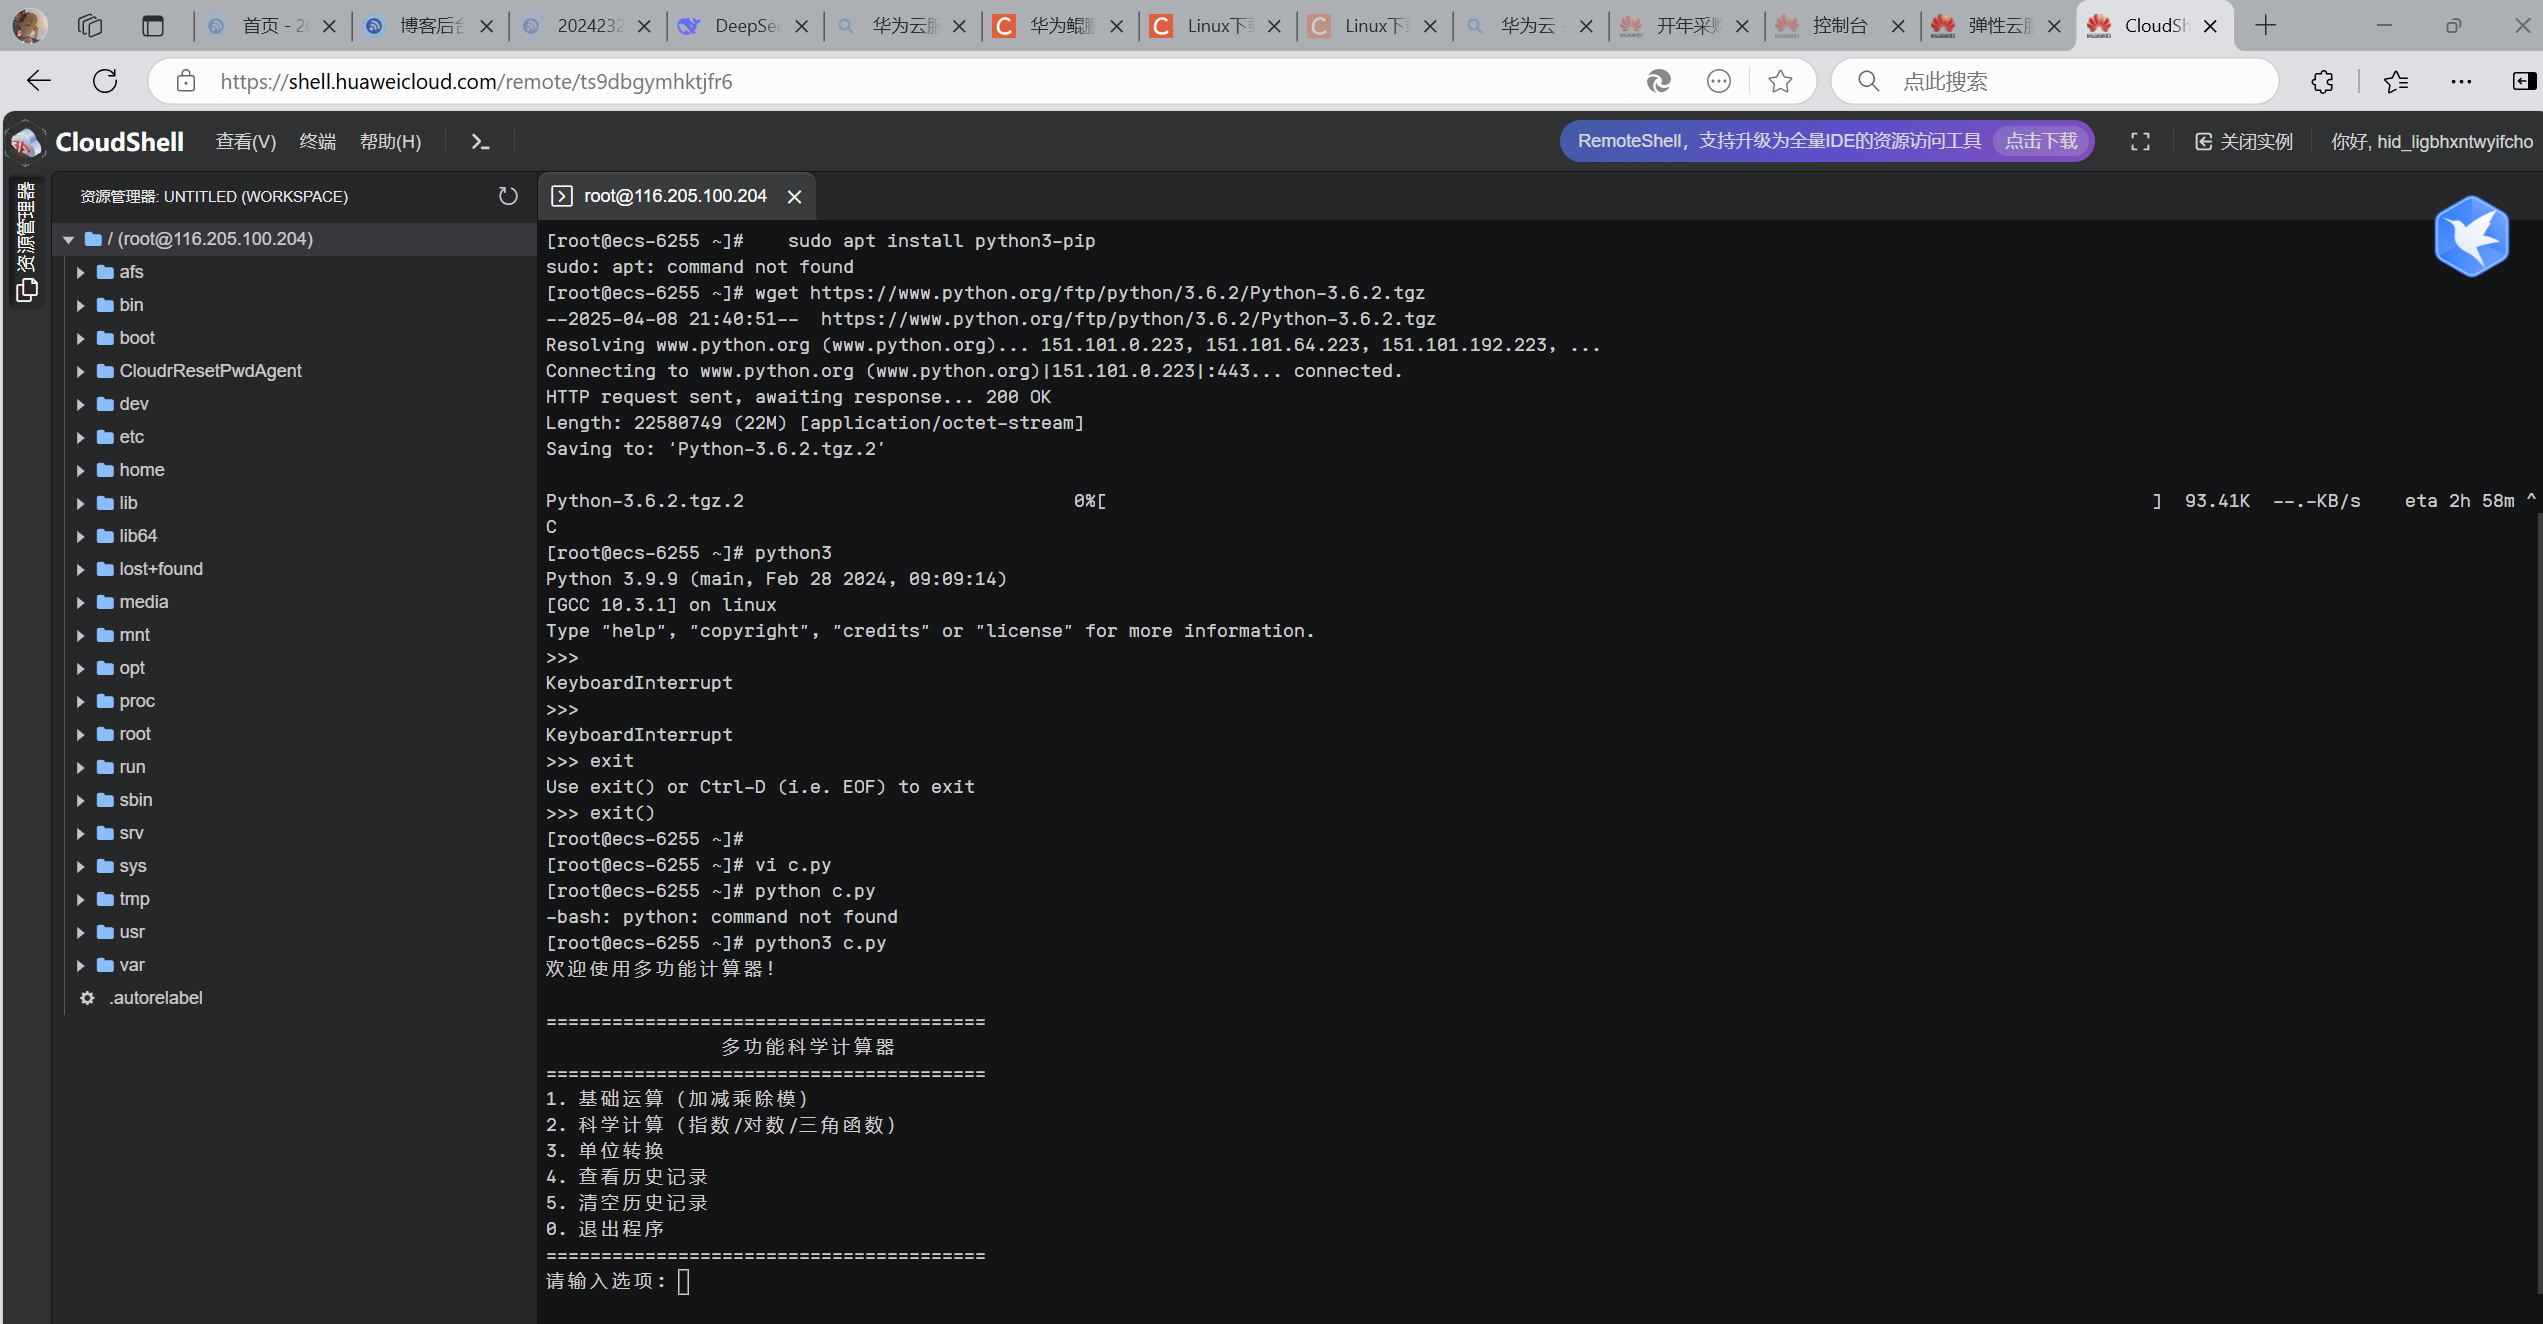Open the browser tab actions icon
Screen dimensions: 2543x1324
coord(152,26)
